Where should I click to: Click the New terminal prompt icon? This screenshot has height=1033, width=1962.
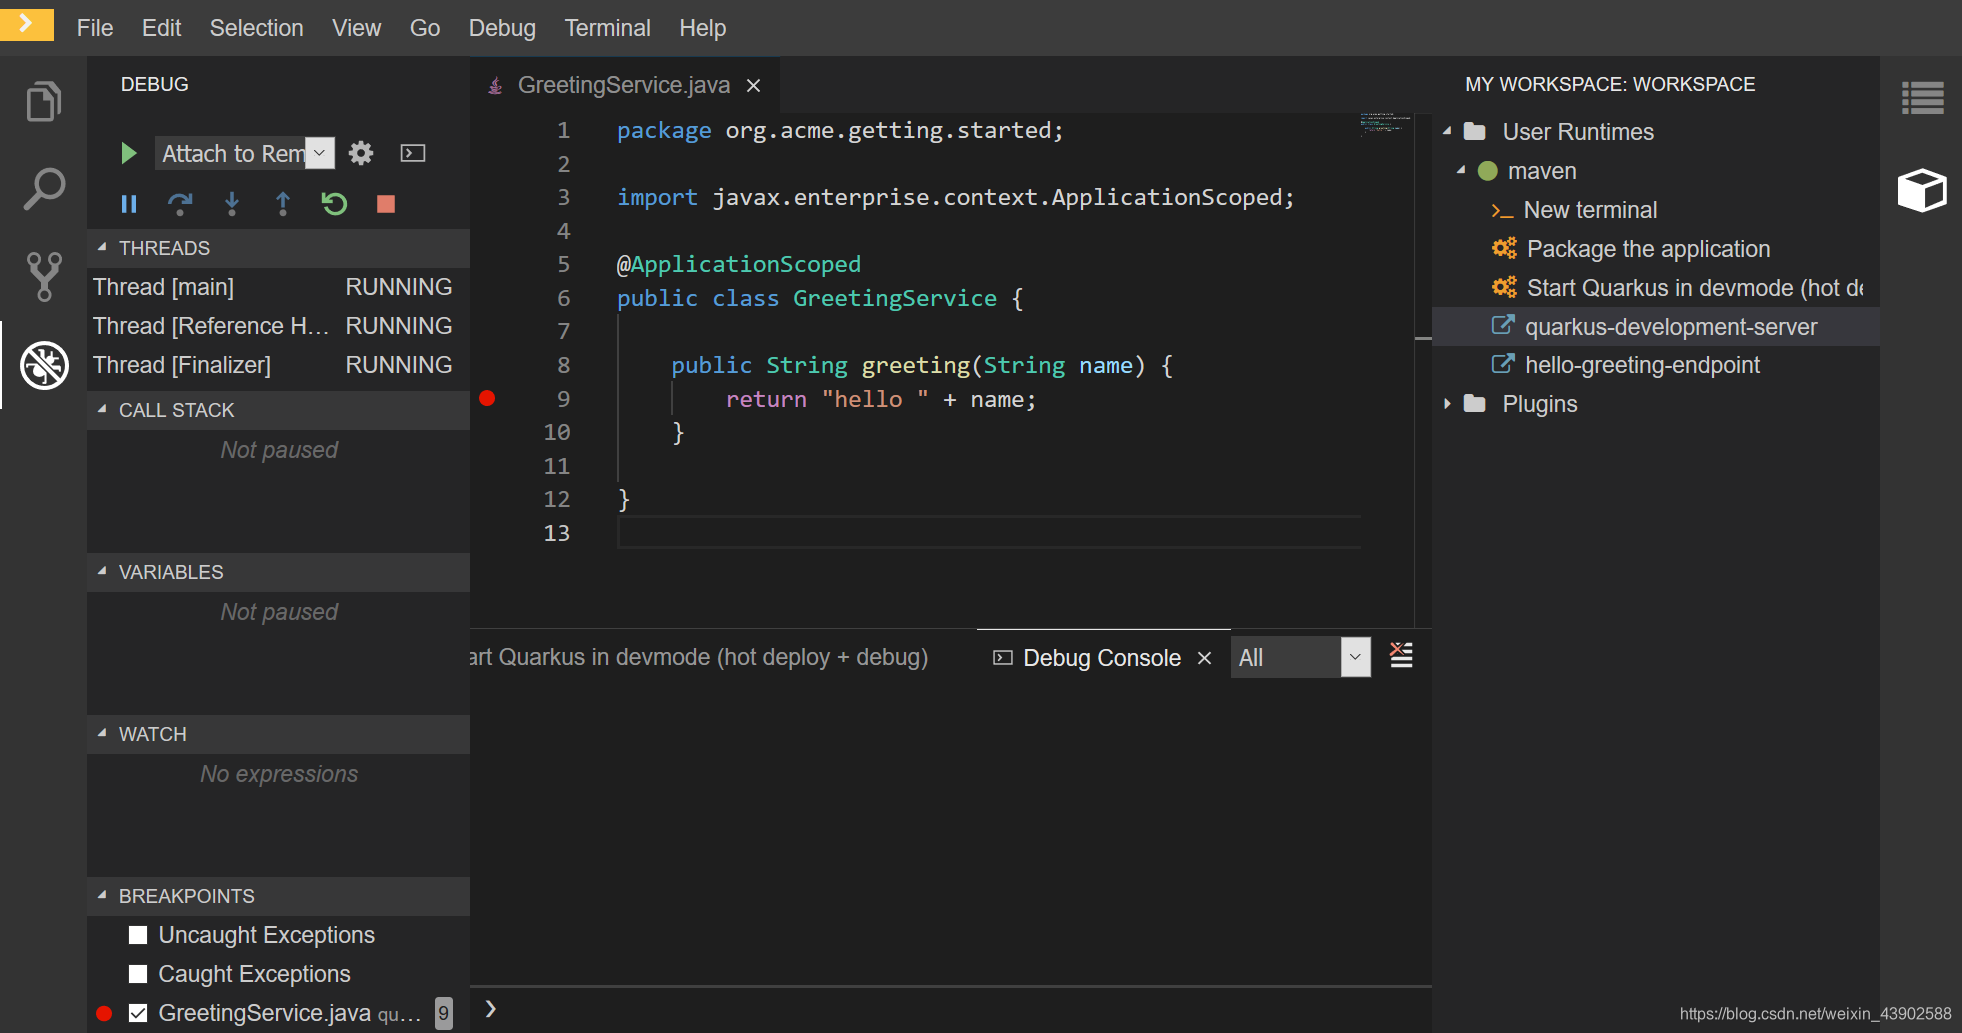[x=1502, y=211]
